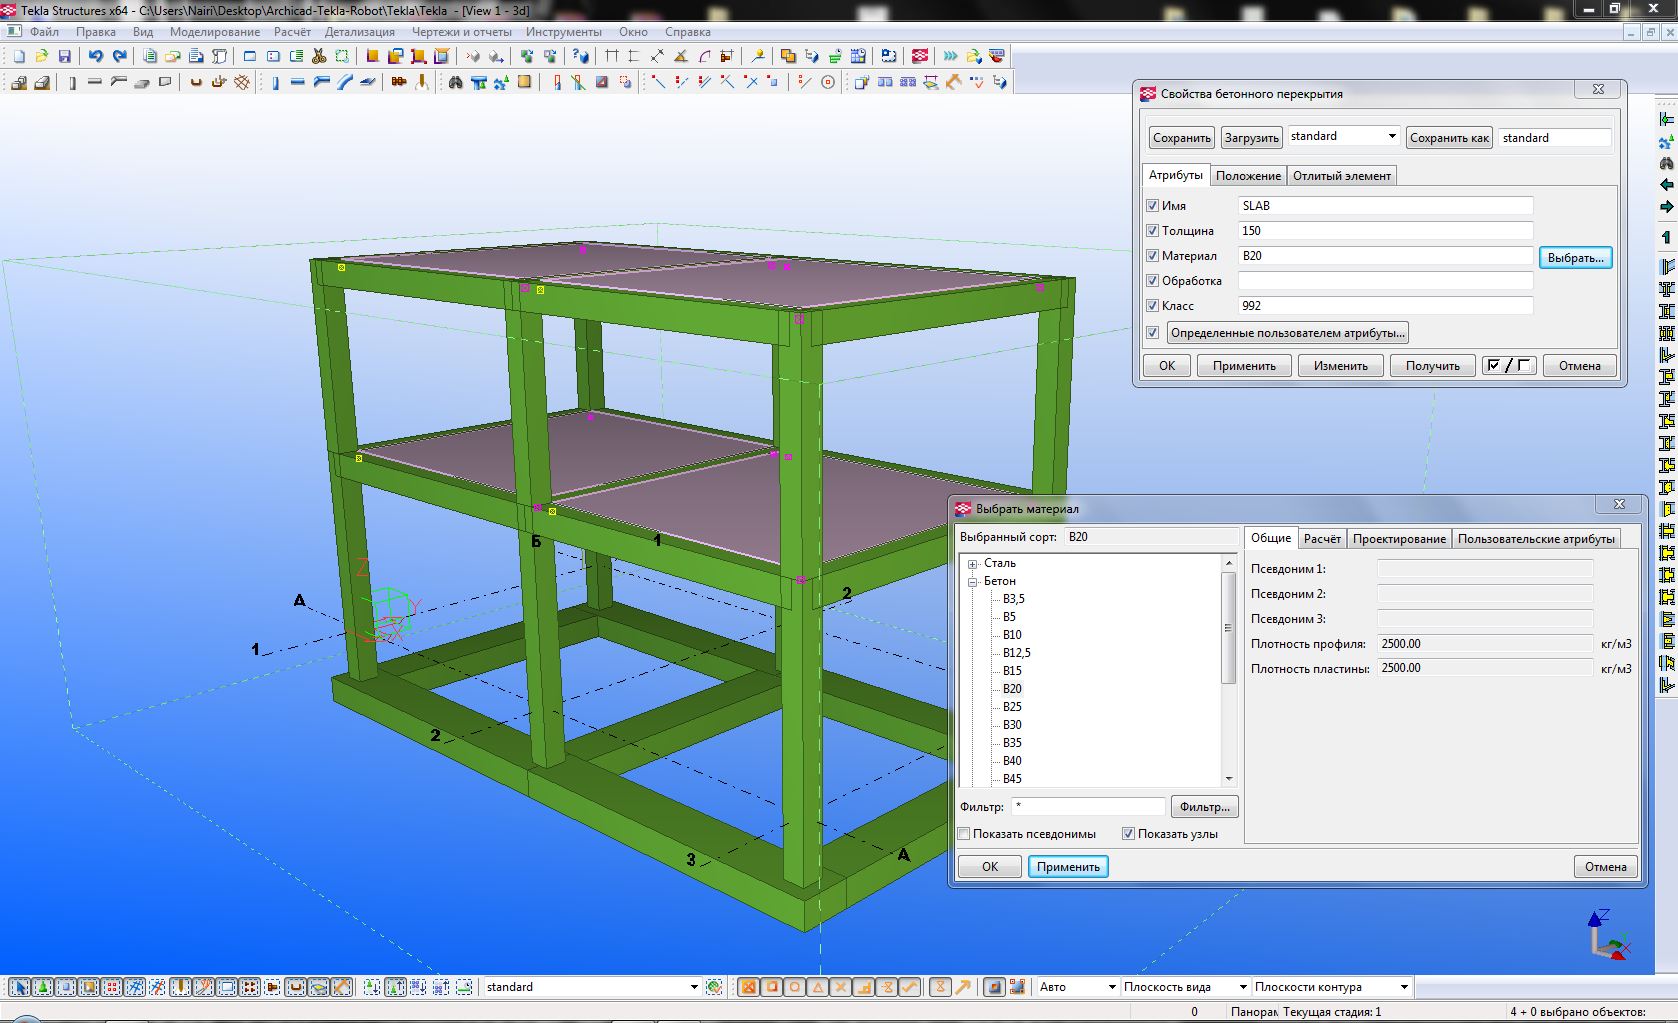The image size is (1678, 1023).
Task: Select the blue curved beam tool
Action: click(345, 83)
